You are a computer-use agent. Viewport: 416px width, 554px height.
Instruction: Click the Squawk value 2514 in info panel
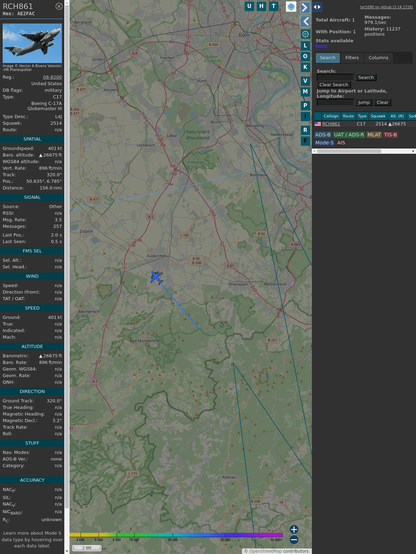click(56, 123)
